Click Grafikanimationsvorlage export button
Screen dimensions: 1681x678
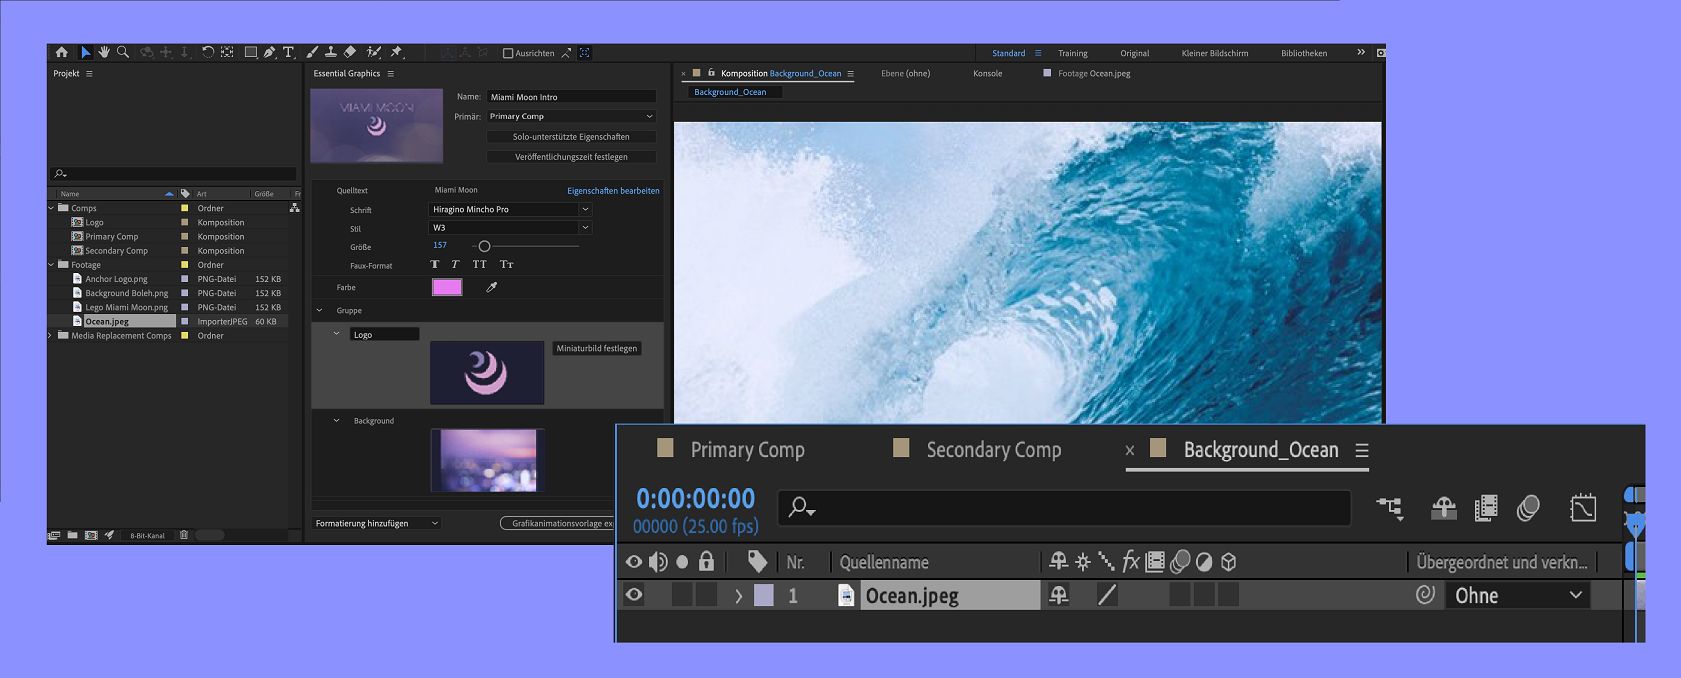click(x=557, y=523)
